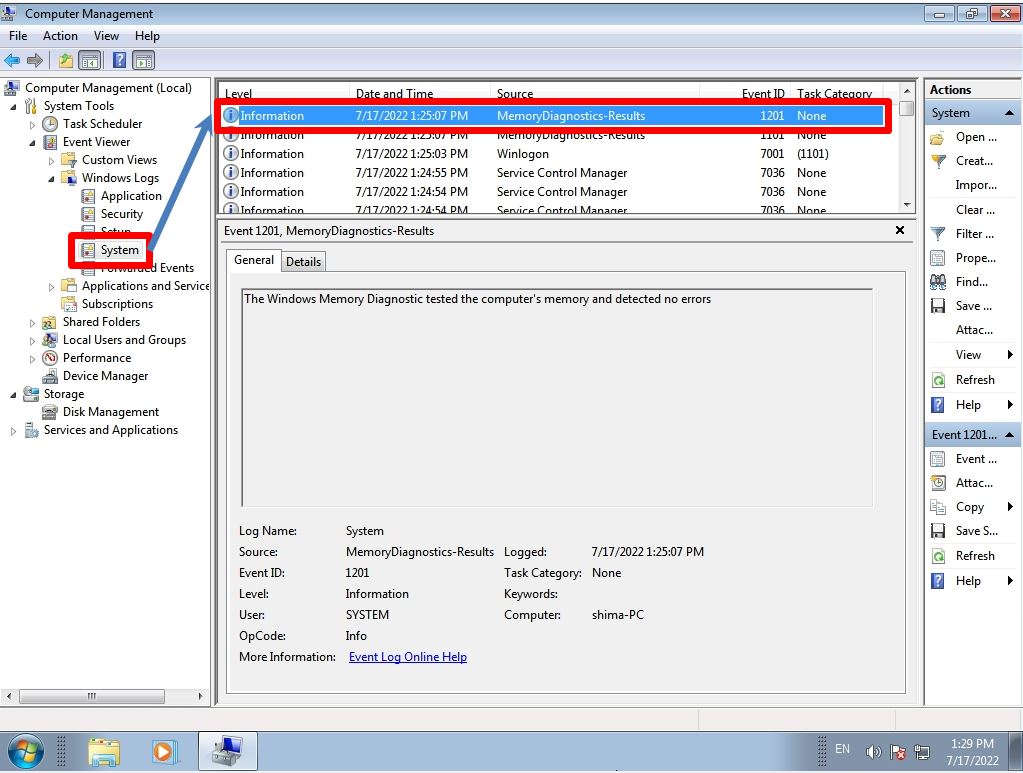Select the Filter Current Log icon
The height and width of the screenshot is (773, 1023).
point(938,233)
